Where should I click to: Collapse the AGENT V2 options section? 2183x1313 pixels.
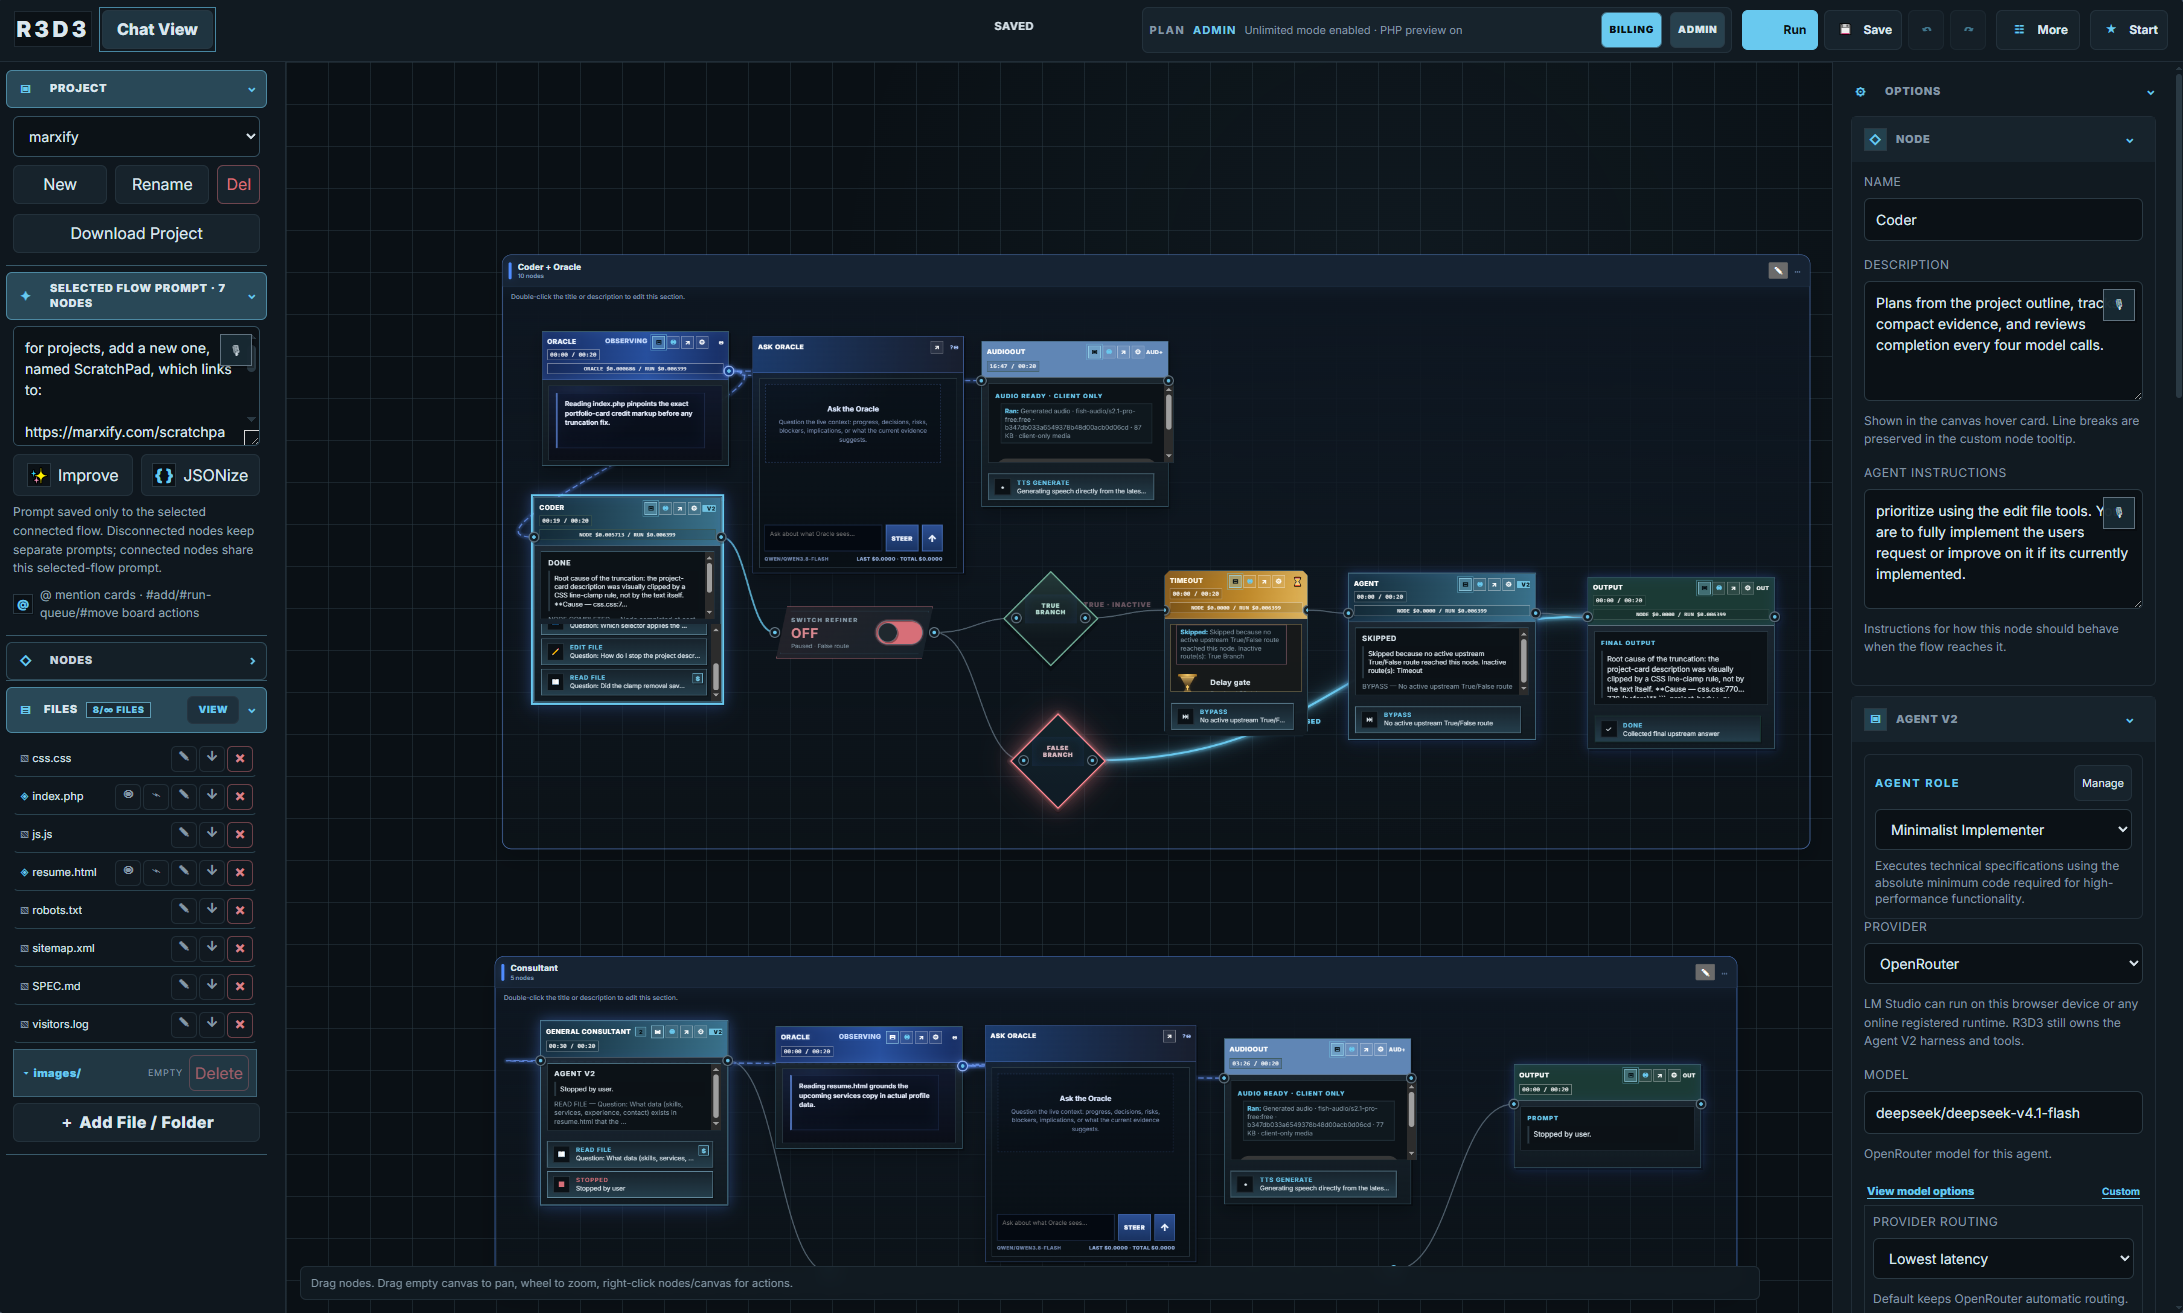[2002, 719]
